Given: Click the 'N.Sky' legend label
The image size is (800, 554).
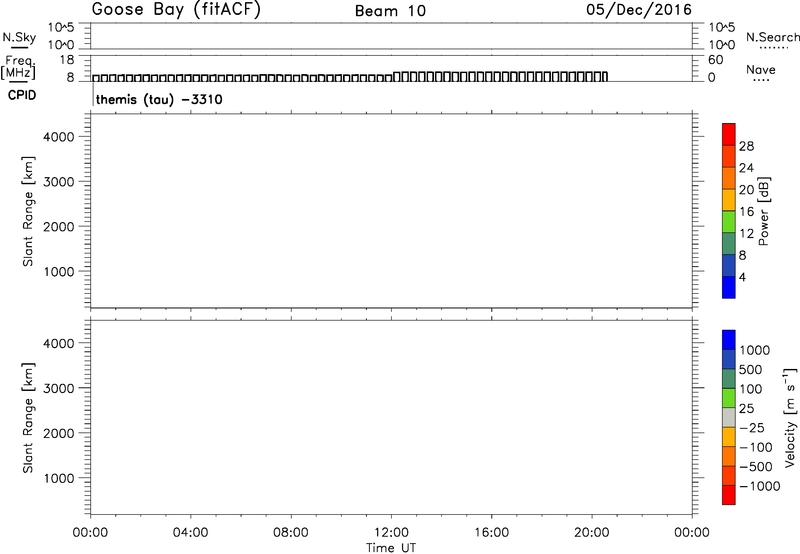Looking at the screenshot, I should 19,37.
